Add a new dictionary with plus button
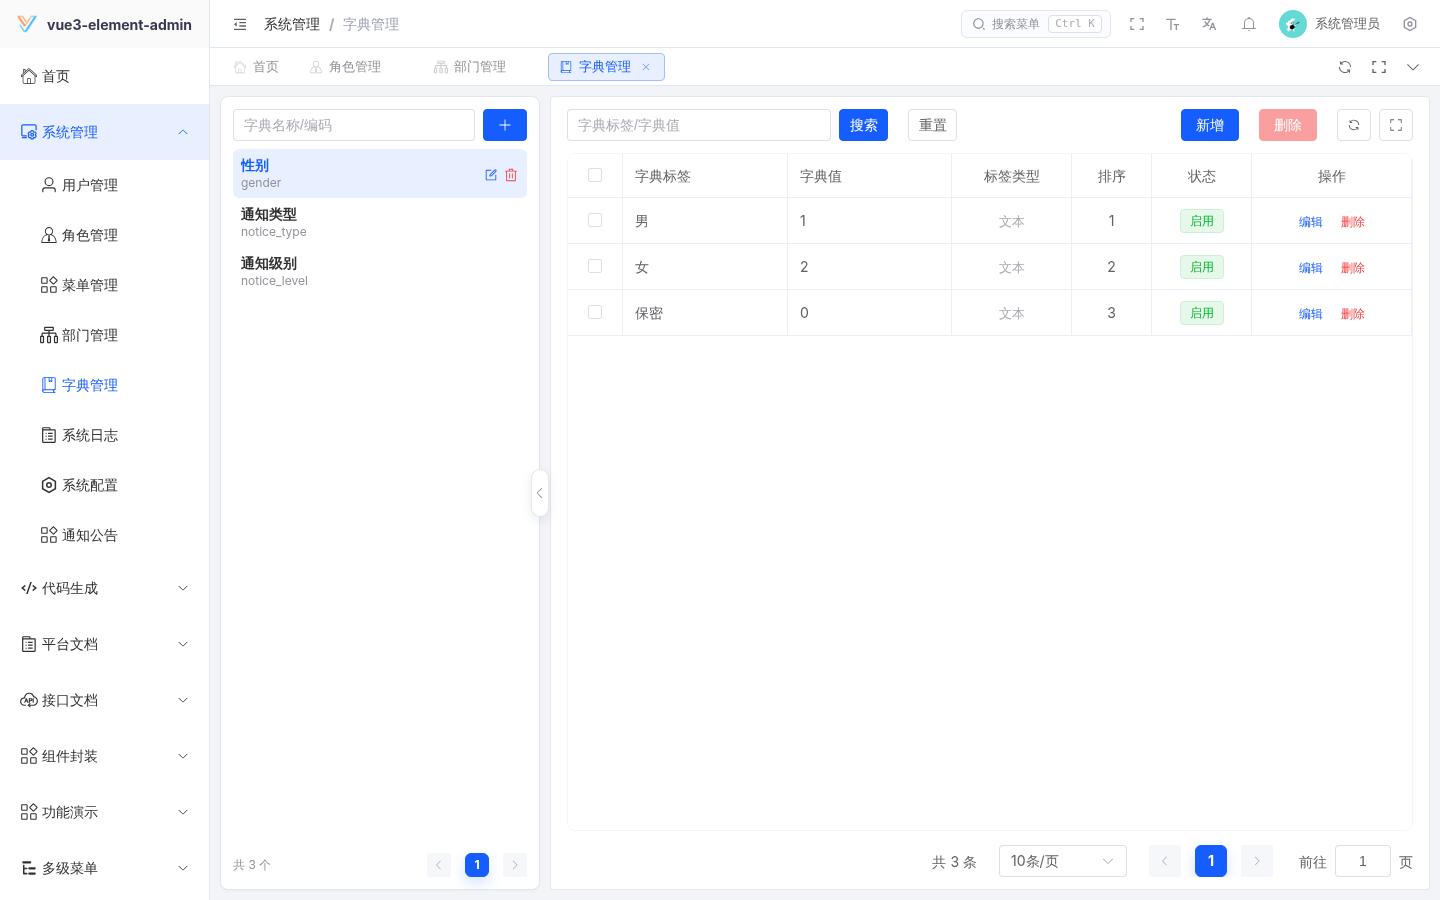Image resolution: width=1440 pixels, height=900 pixels. coord(505,125)
